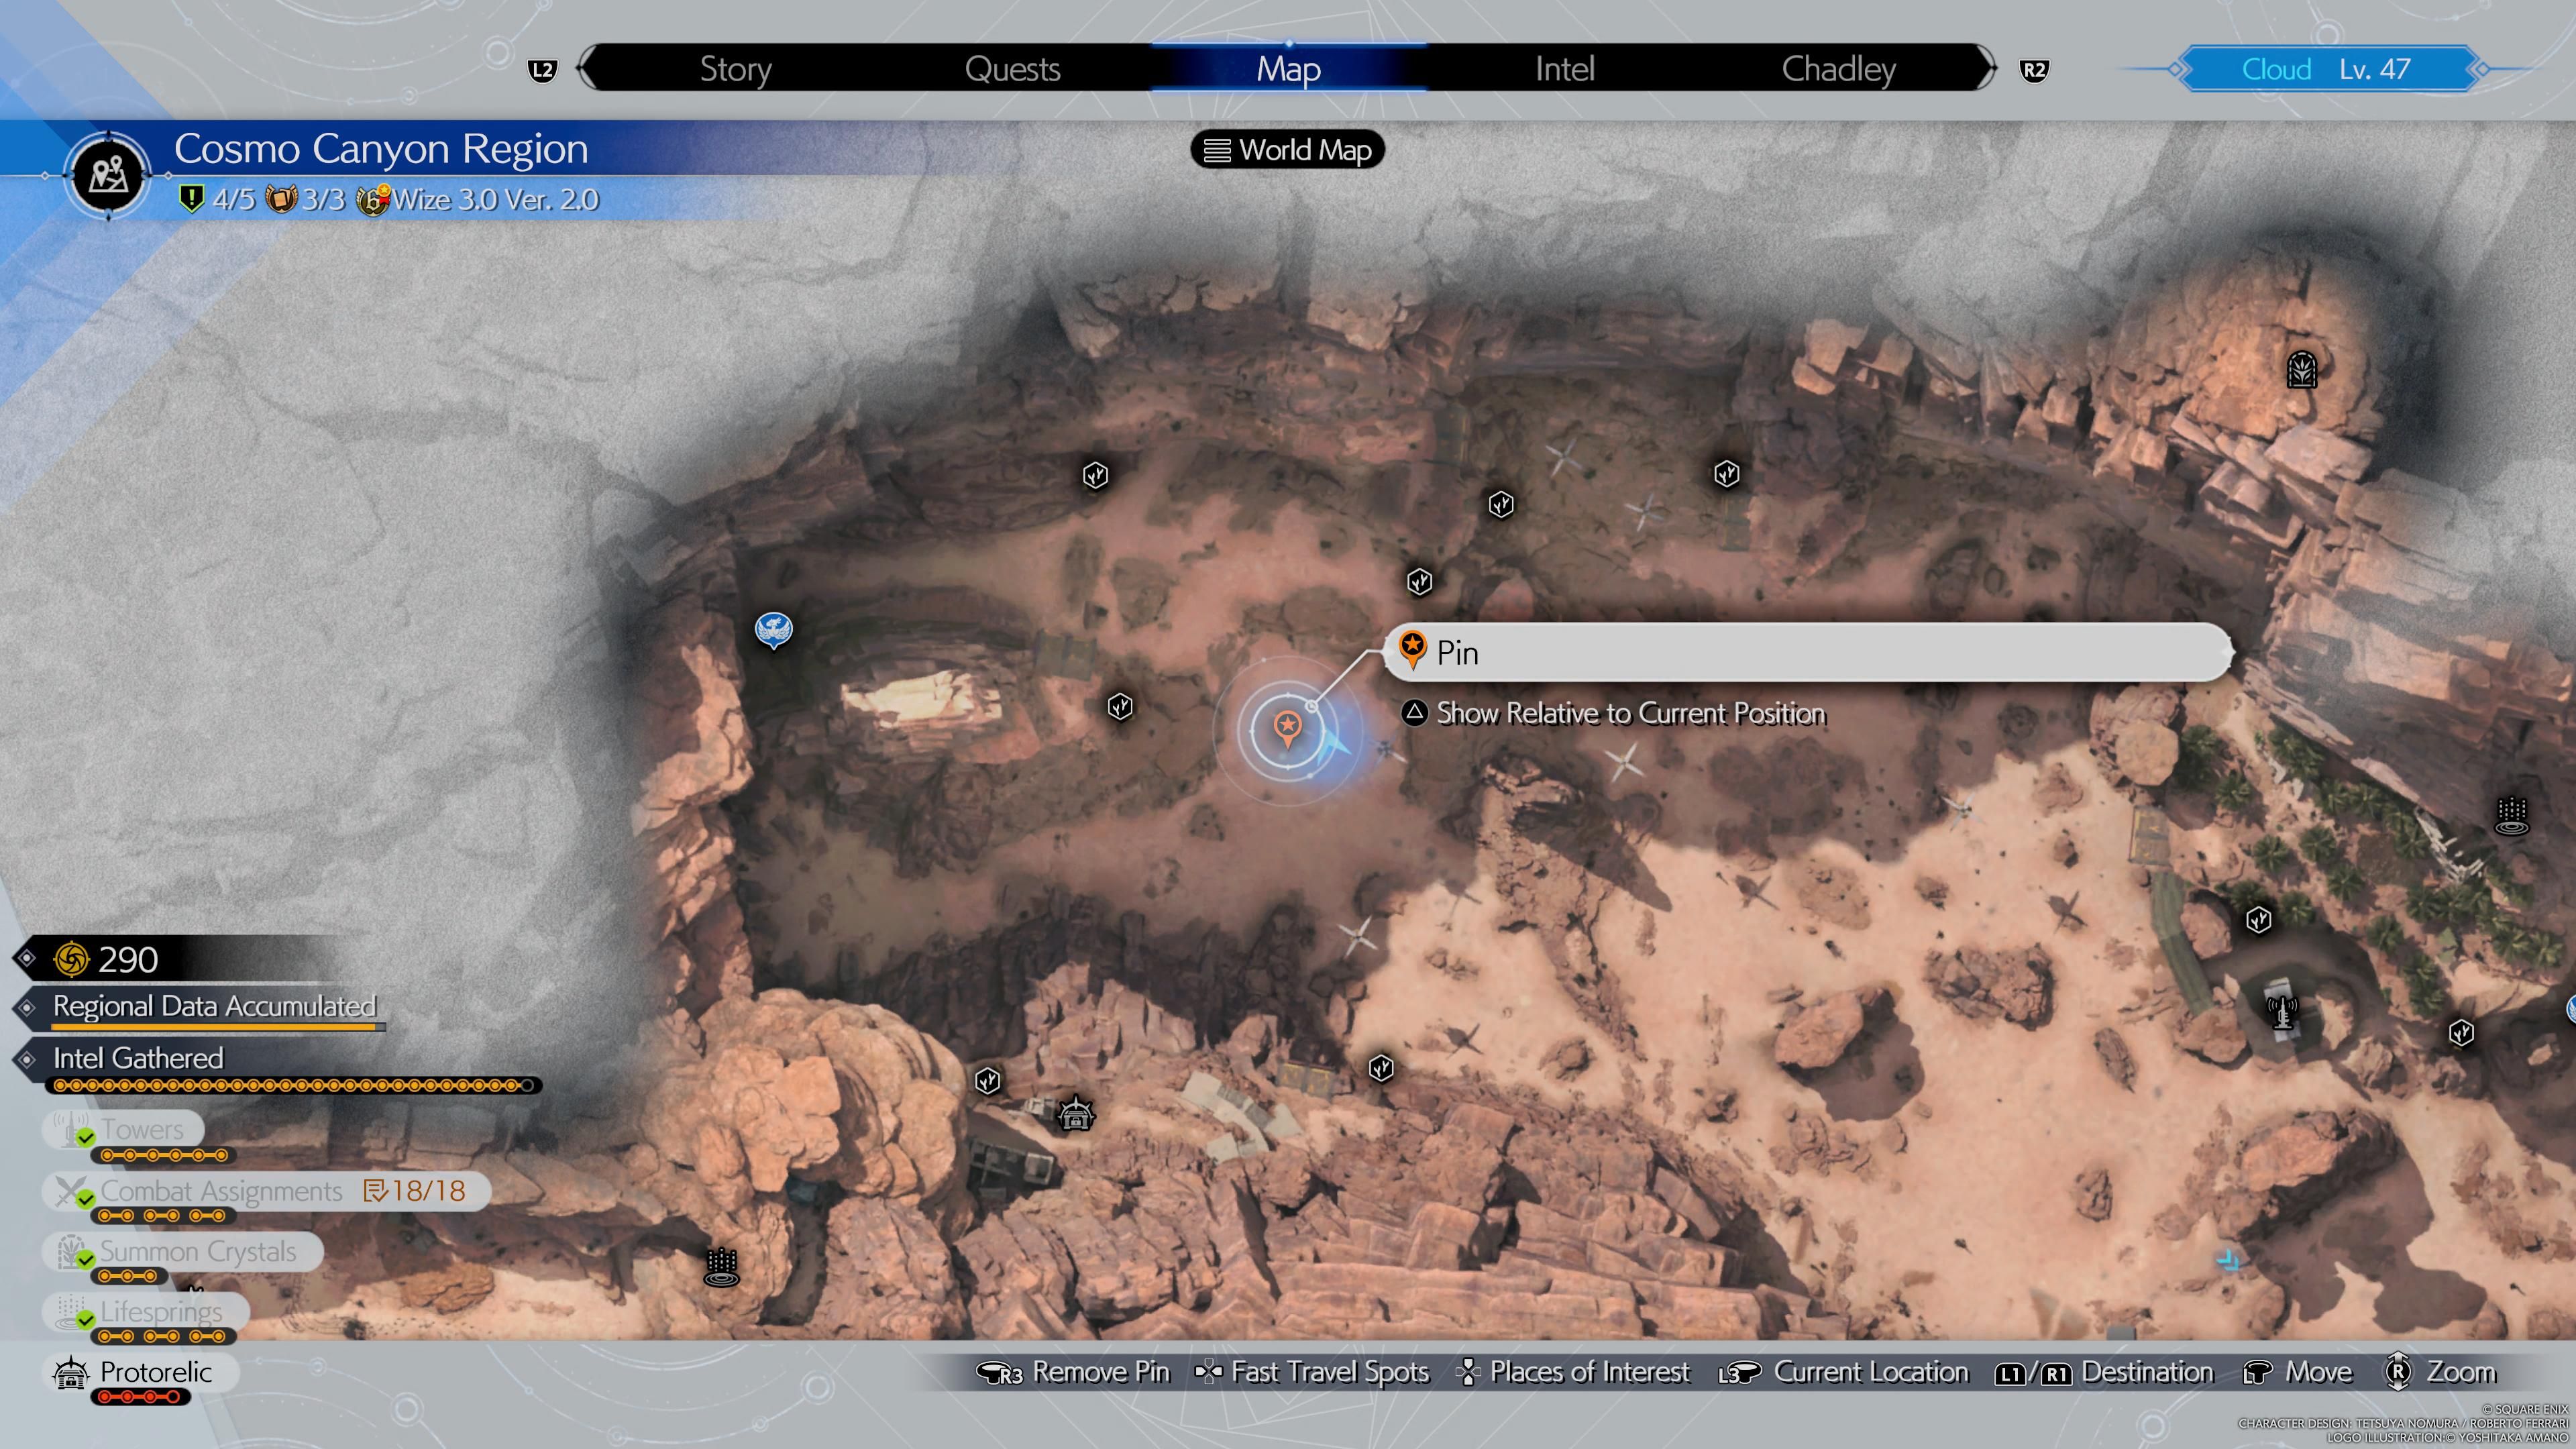Select the summon crystal sanctuary marker
The width and height of the screenshot is (2576, 1449).
pyautogui.click(x=2302, y=369)
